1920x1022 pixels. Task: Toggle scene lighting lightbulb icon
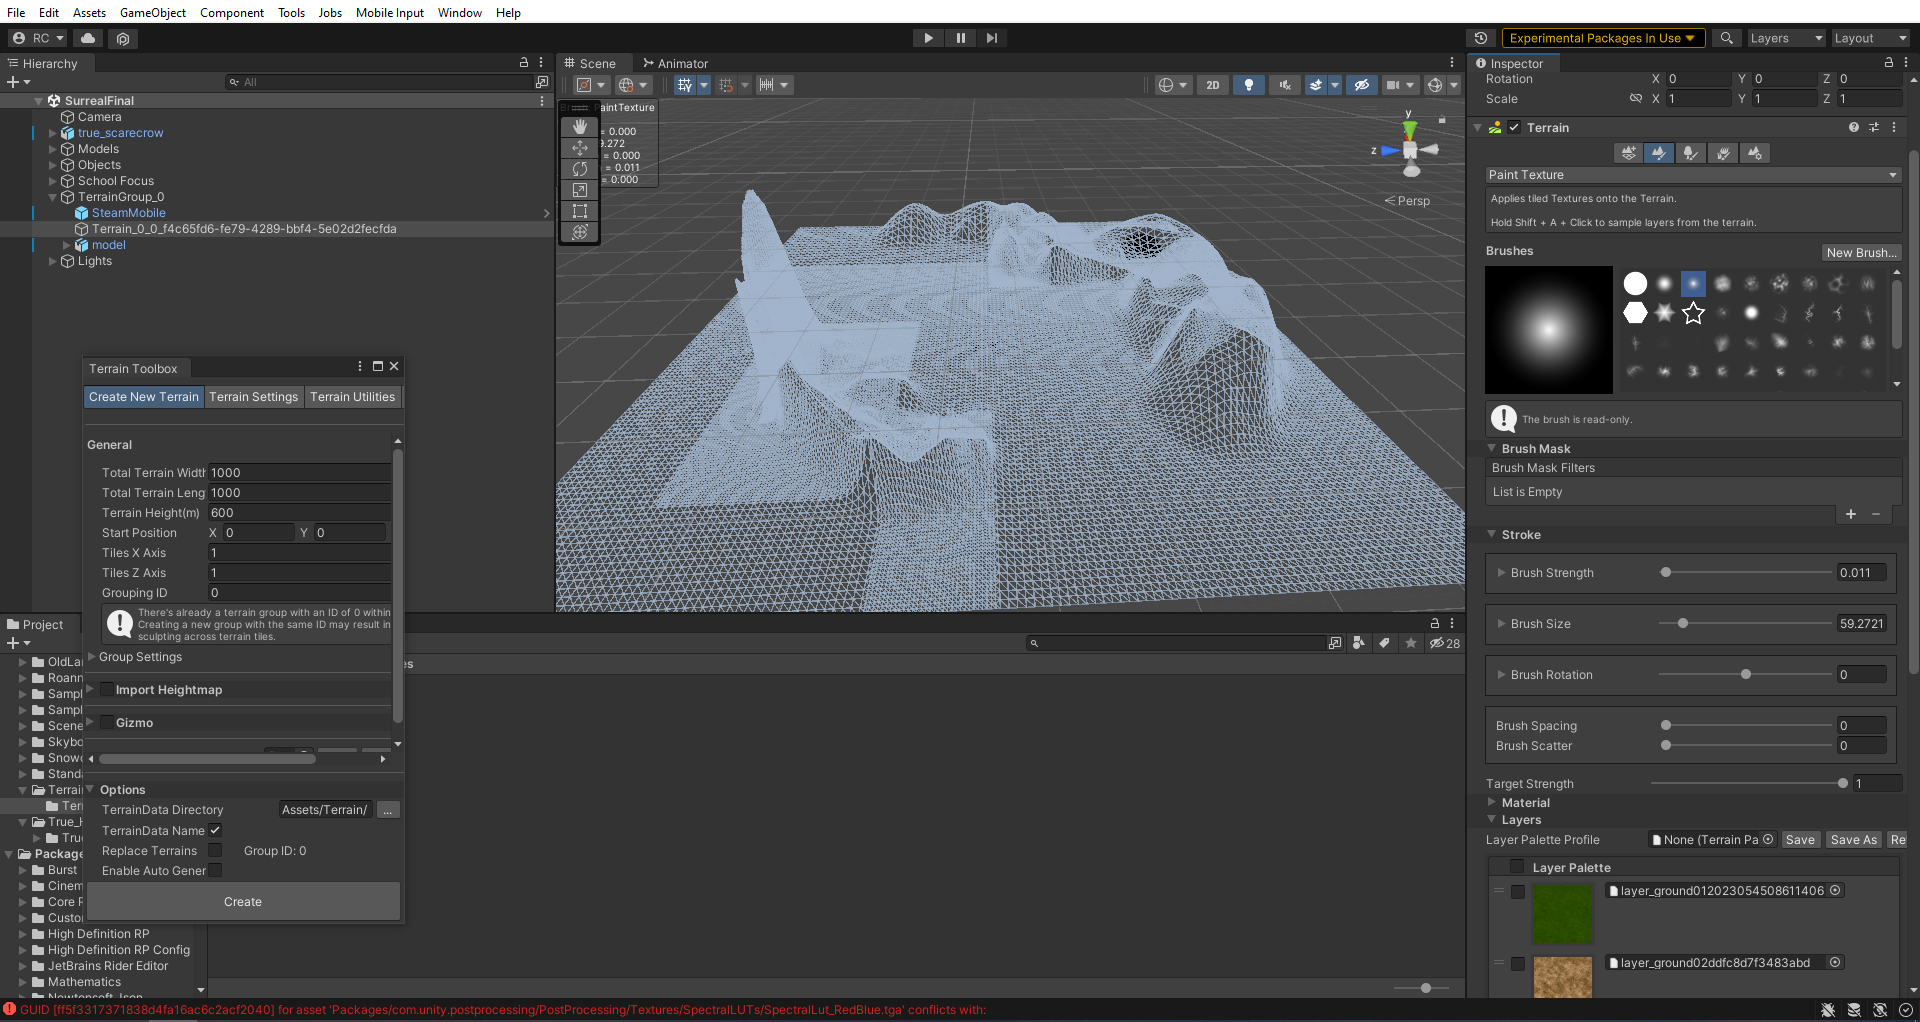point(1249,85)
